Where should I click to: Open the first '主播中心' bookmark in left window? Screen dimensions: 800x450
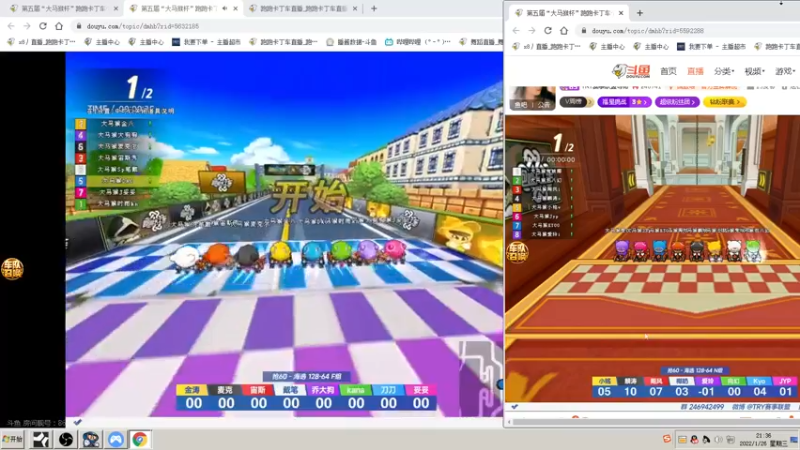pos(102,42)
